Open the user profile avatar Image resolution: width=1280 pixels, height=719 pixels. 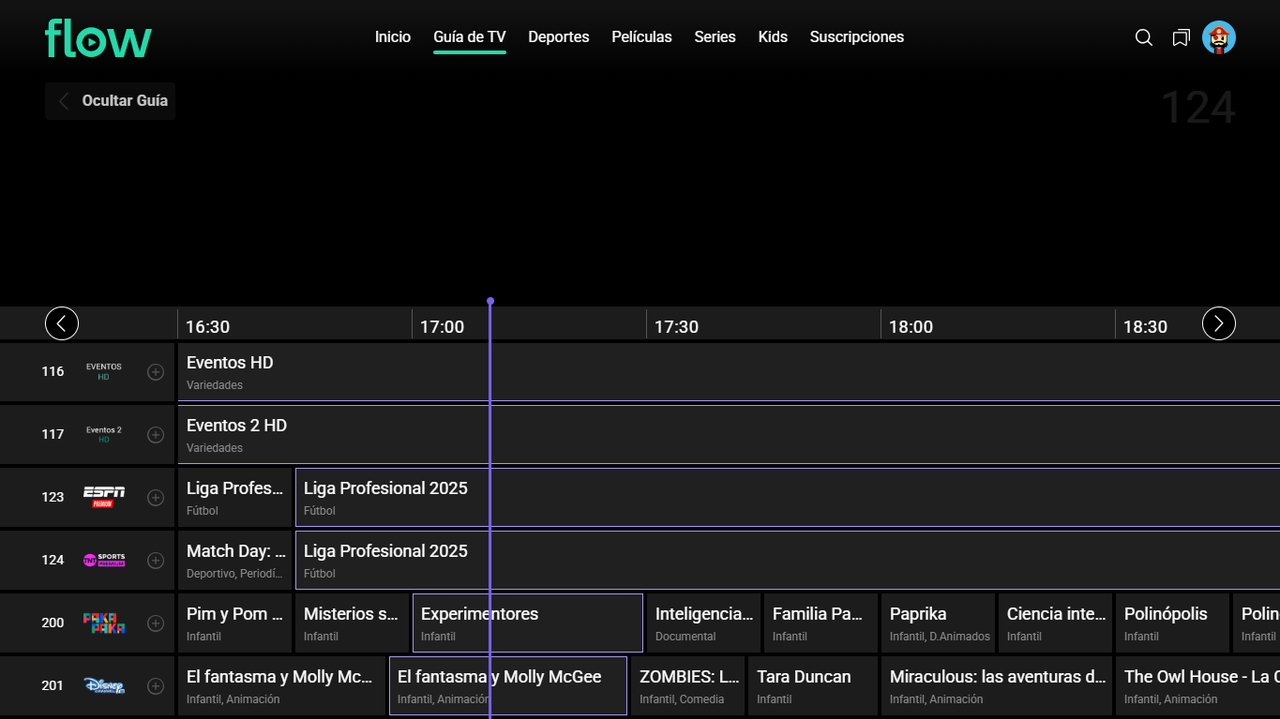tap(1219, 37)
